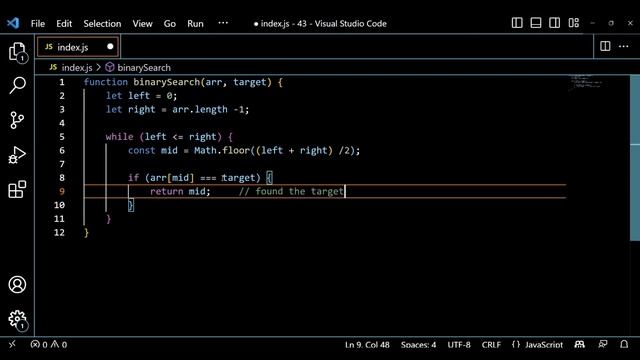This screenshot has height=360, width=640.
Task: Click "let left = 0;" on line 2
Action: pyautogui.click(x=141, y=96)
